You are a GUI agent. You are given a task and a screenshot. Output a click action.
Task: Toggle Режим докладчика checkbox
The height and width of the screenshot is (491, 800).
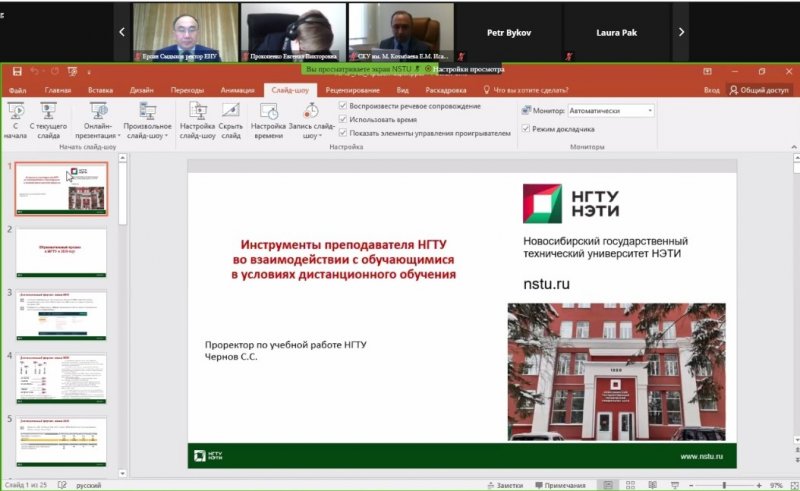point(526,129)
